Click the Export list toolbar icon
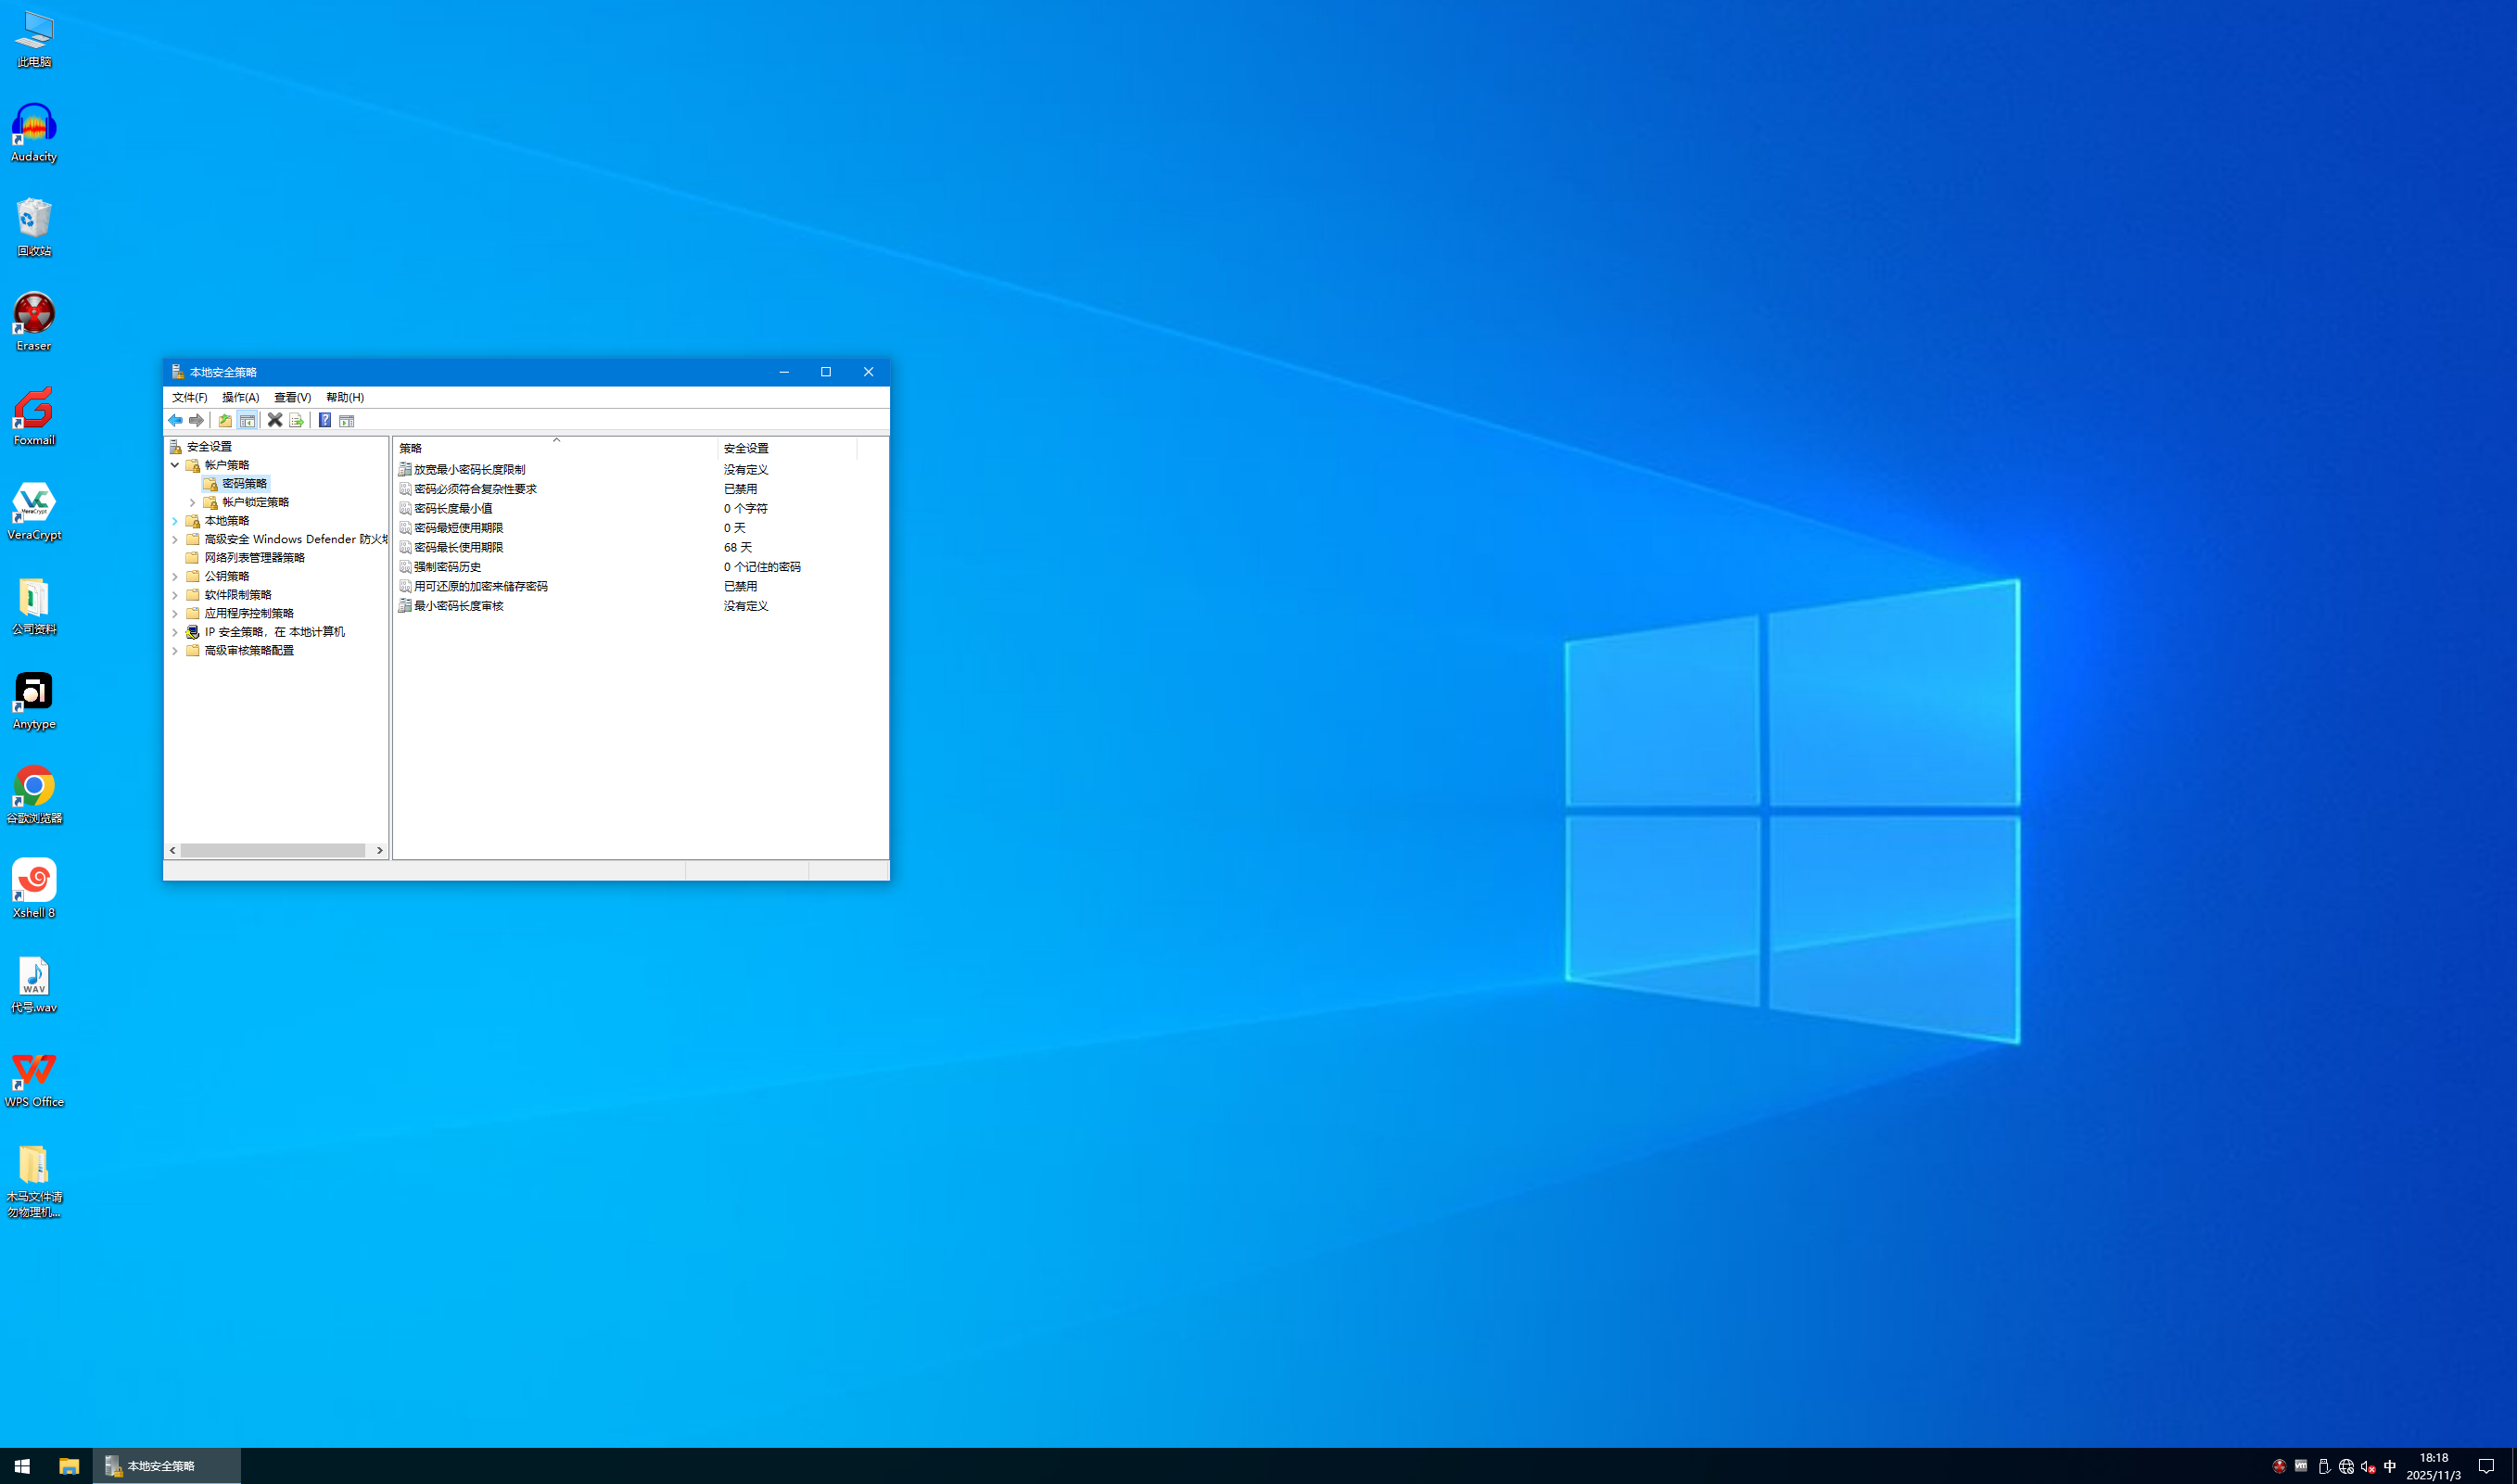Screen dimensions: 2517x1484 [296, 420]
